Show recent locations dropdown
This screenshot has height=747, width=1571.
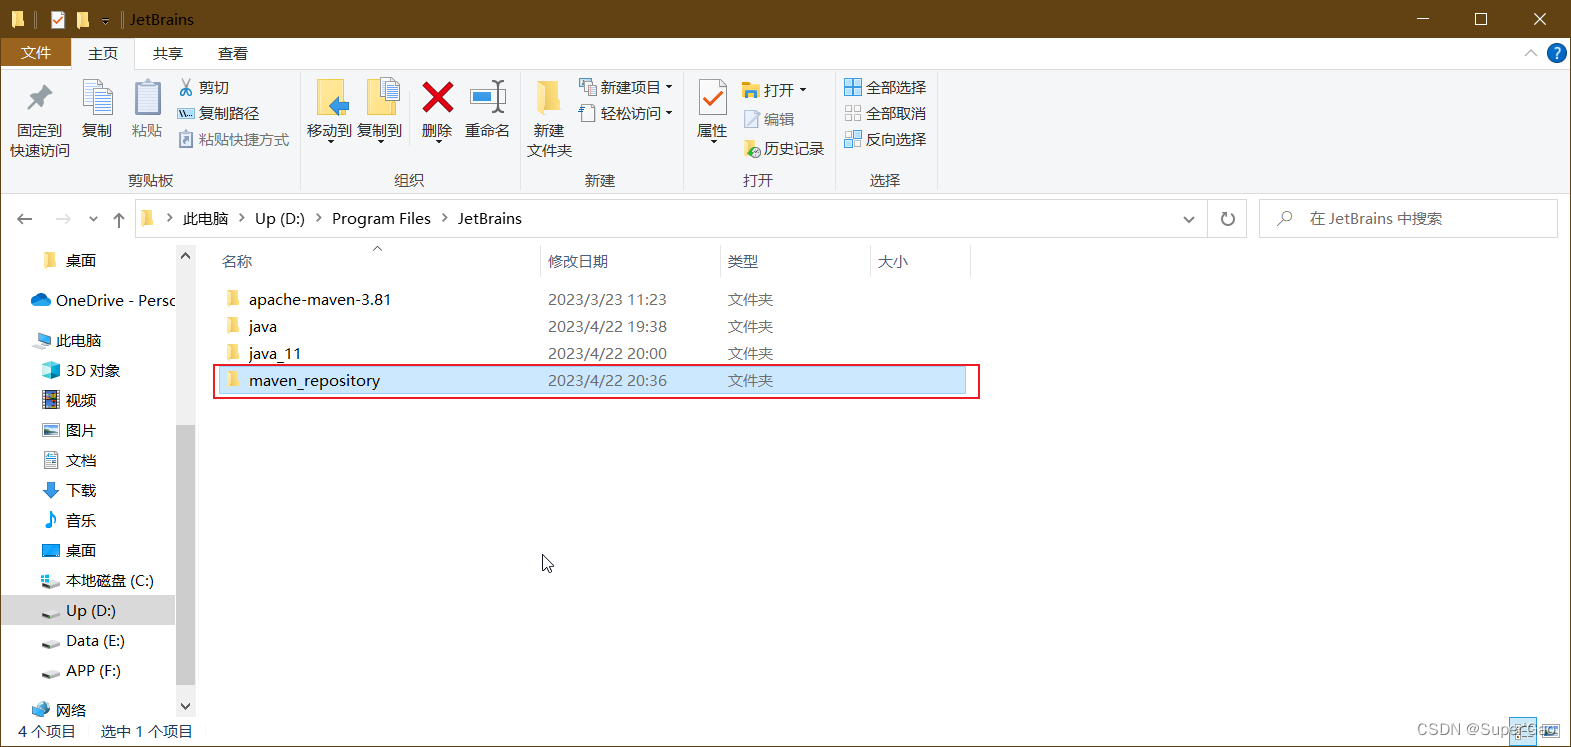point(93,219)
